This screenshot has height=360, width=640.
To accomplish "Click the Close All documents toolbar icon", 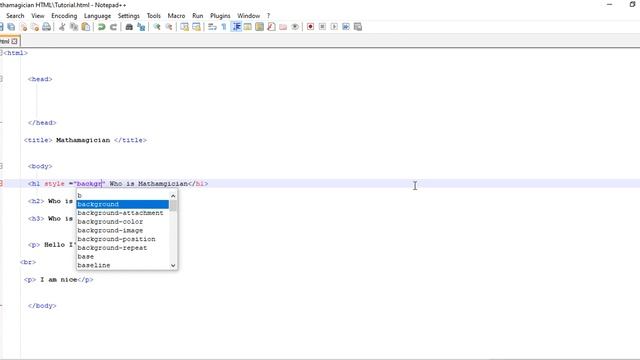I will [35, 27].
